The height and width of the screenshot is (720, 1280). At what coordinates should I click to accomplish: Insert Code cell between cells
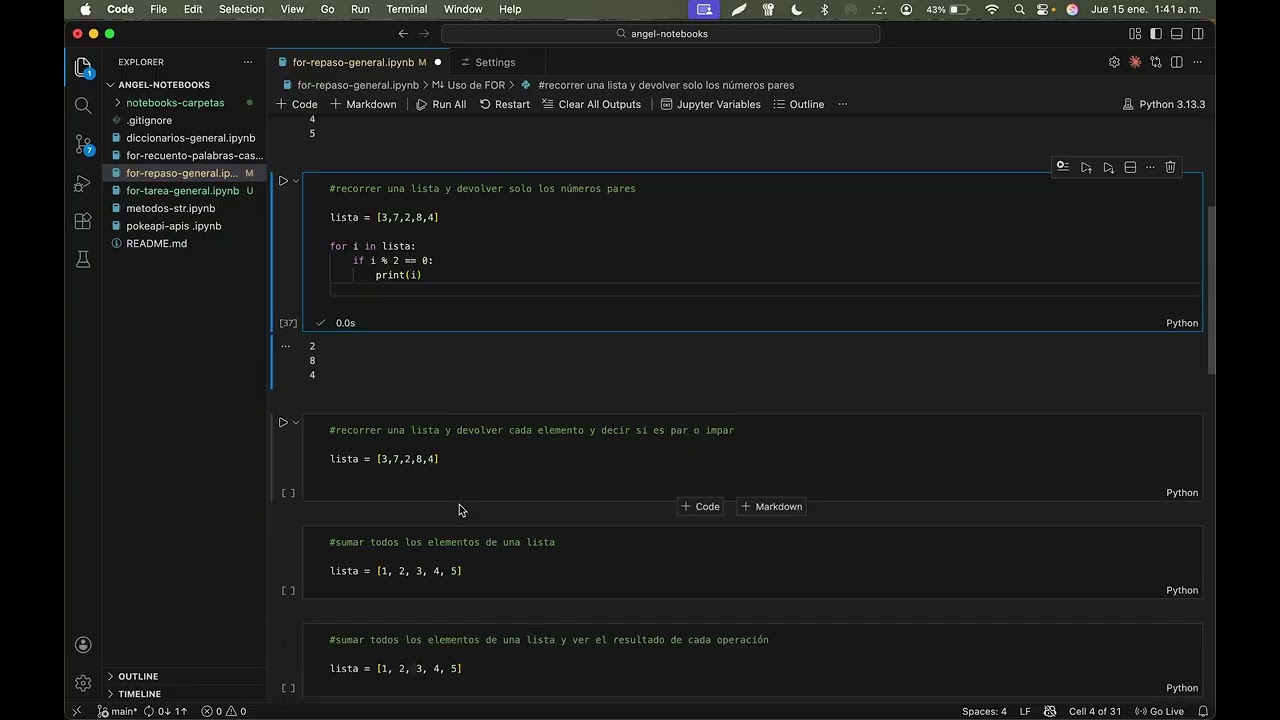pos(700,507)
